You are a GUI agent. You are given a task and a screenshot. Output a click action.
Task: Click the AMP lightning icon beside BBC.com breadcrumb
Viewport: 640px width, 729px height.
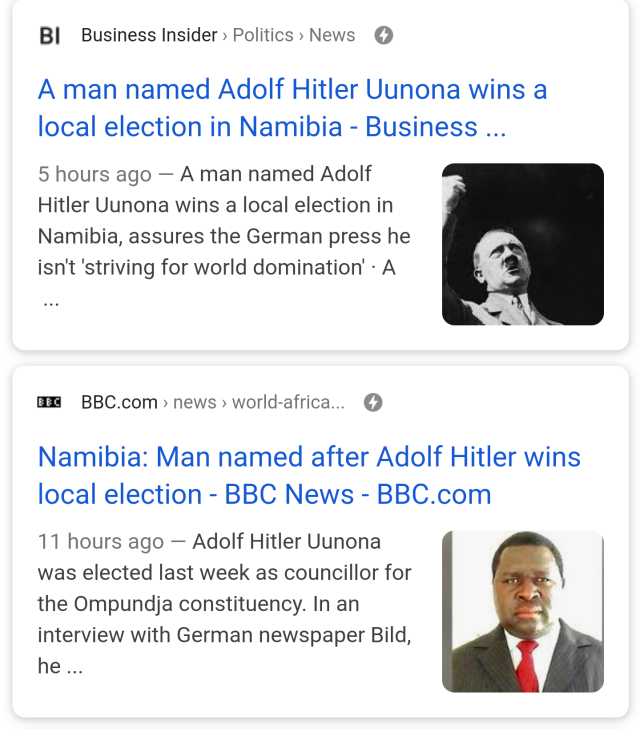[x=372, y=402]
